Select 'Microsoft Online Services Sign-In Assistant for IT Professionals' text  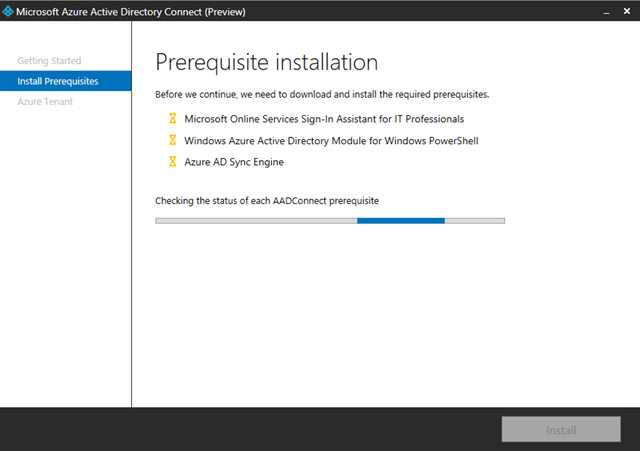324,119
